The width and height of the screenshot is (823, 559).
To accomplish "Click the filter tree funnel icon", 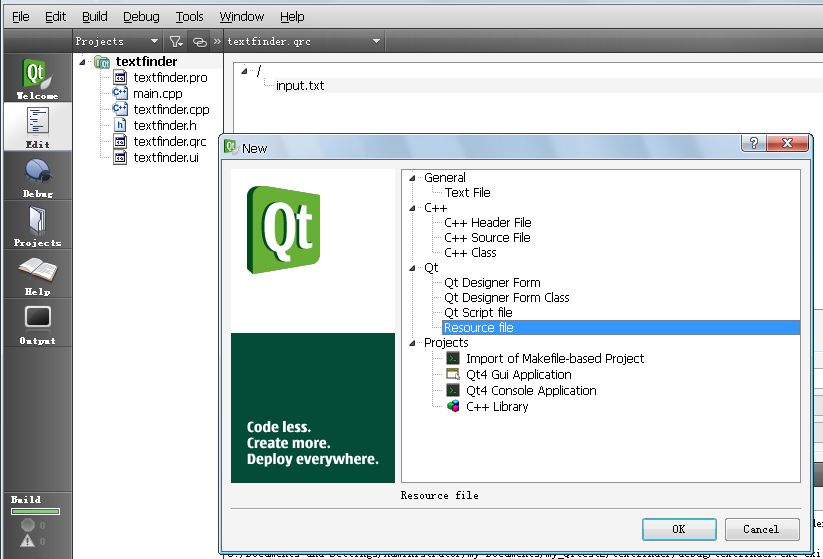I will (175, 41).
